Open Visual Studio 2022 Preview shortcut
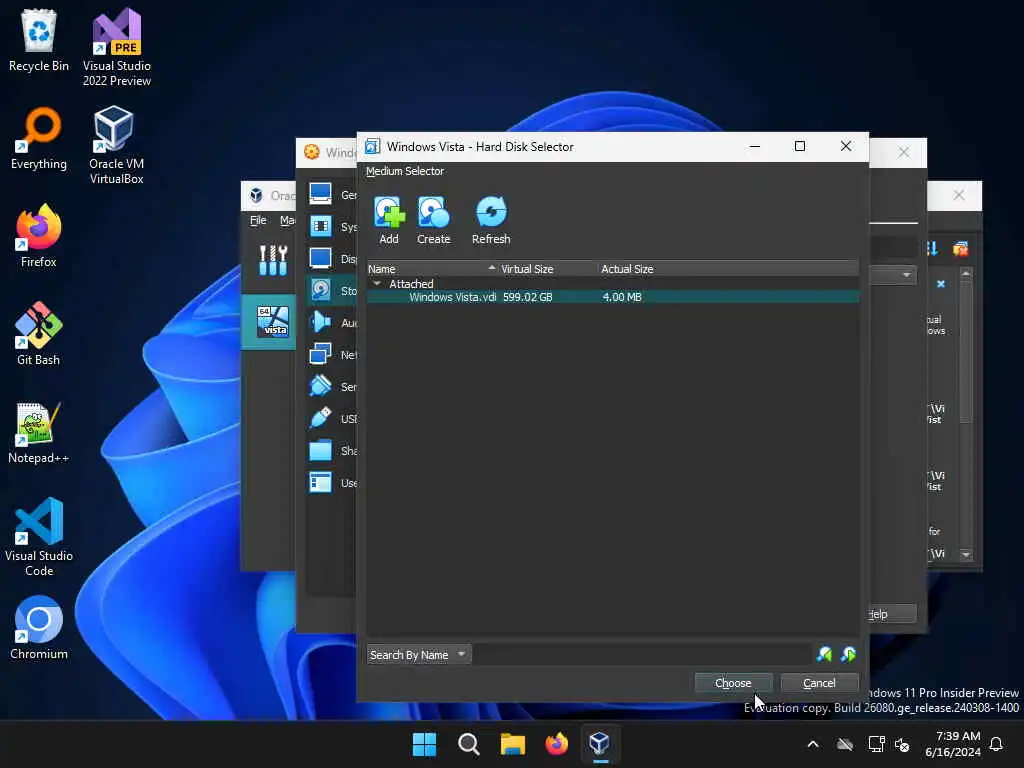 tap(117, 47)
